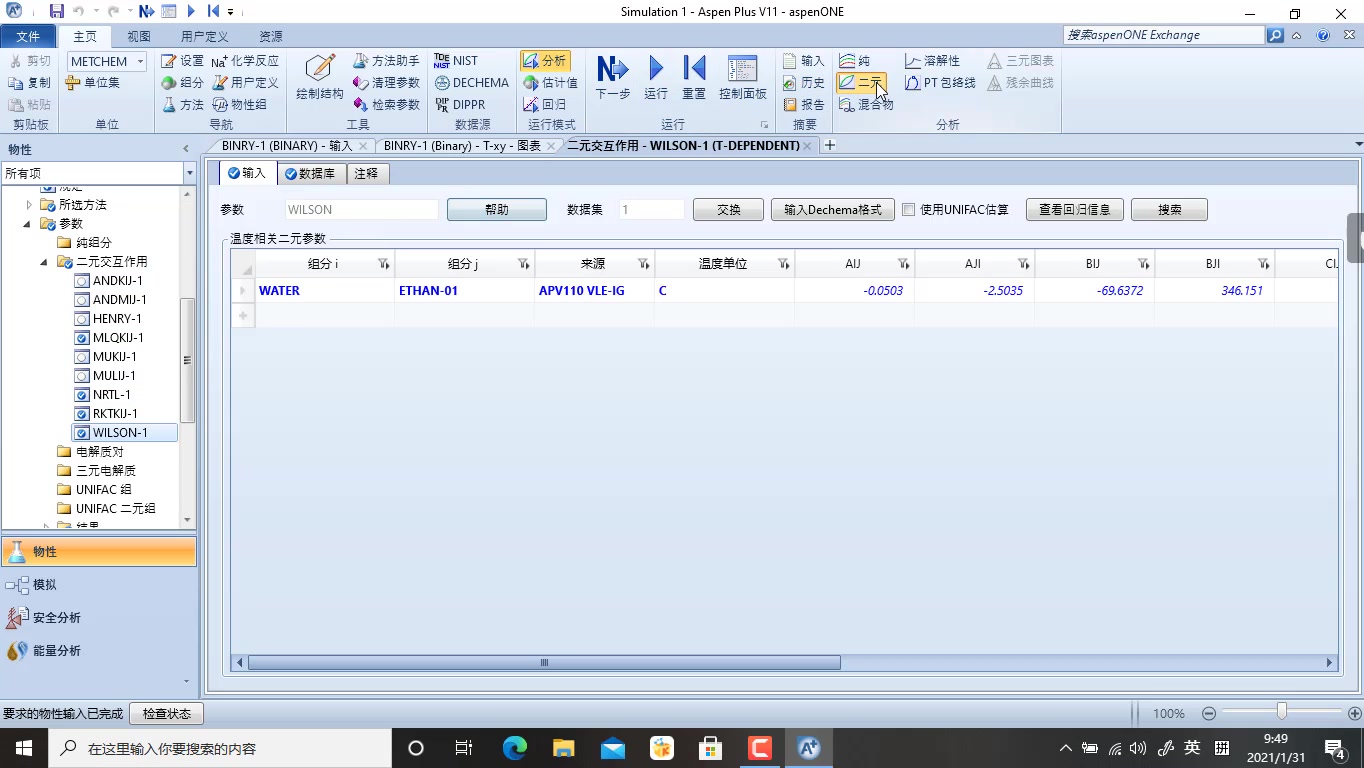Click the 帮助 button
The width and height of the screenshot is (1364, 768).
point(497,210)
